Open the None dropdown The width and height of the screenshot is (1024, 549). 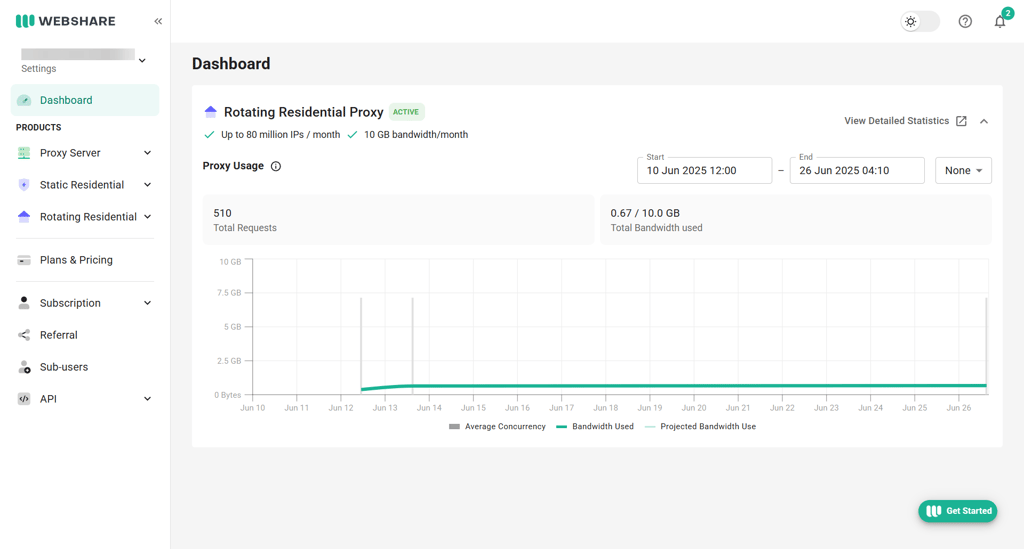pos(963,170)
